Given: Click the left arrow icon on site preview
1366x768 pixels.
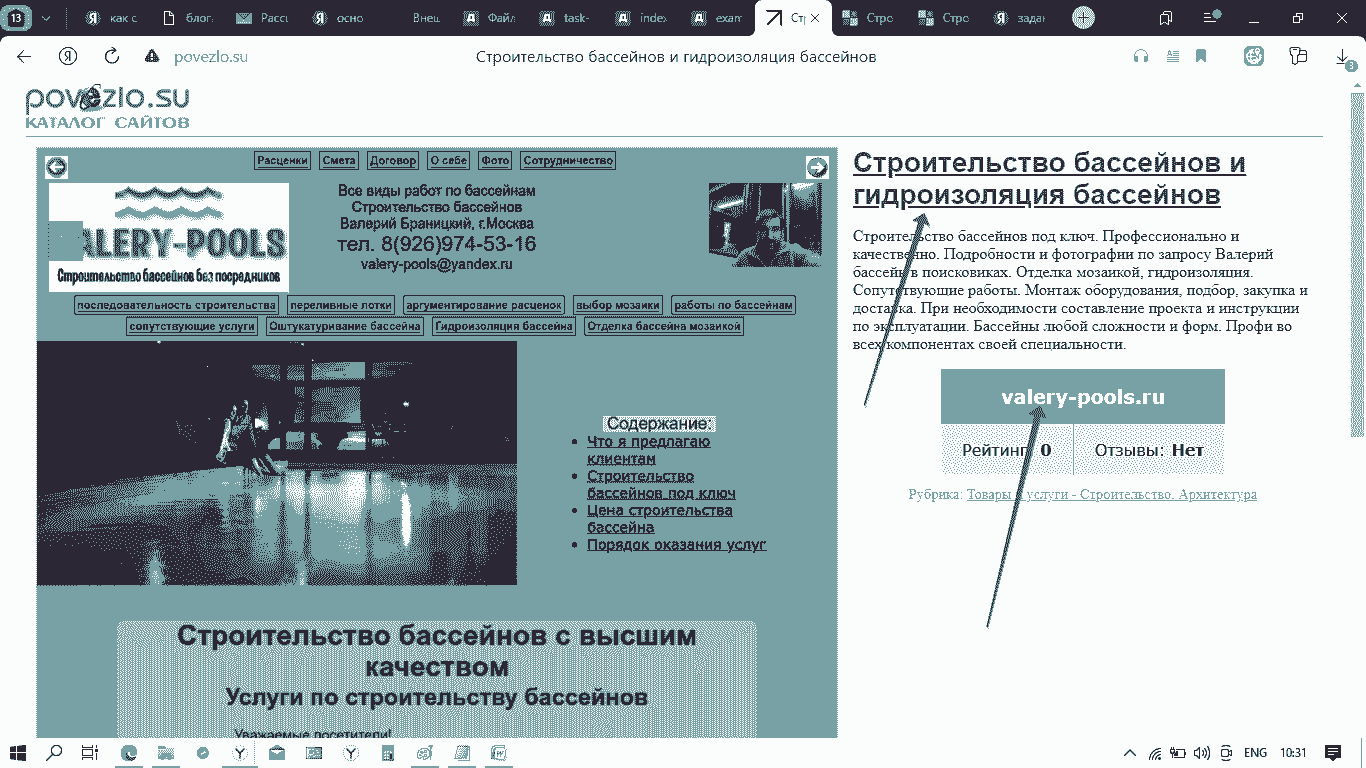Looking at the screenshot, I should pos(57,167).
